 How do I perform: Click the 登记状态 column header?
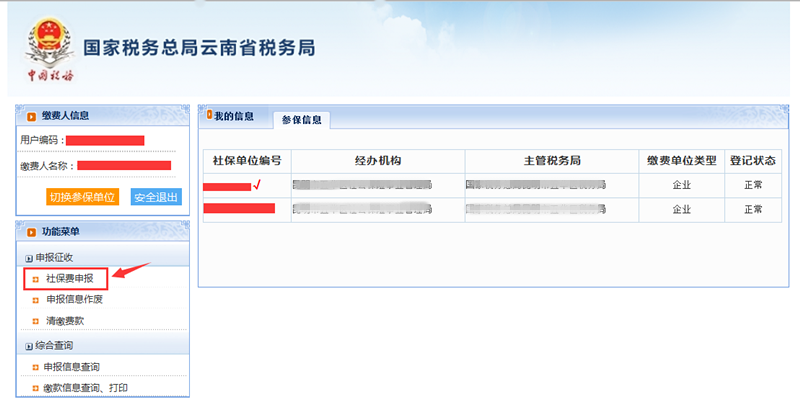pyautogui.click(x=753, y=161)
